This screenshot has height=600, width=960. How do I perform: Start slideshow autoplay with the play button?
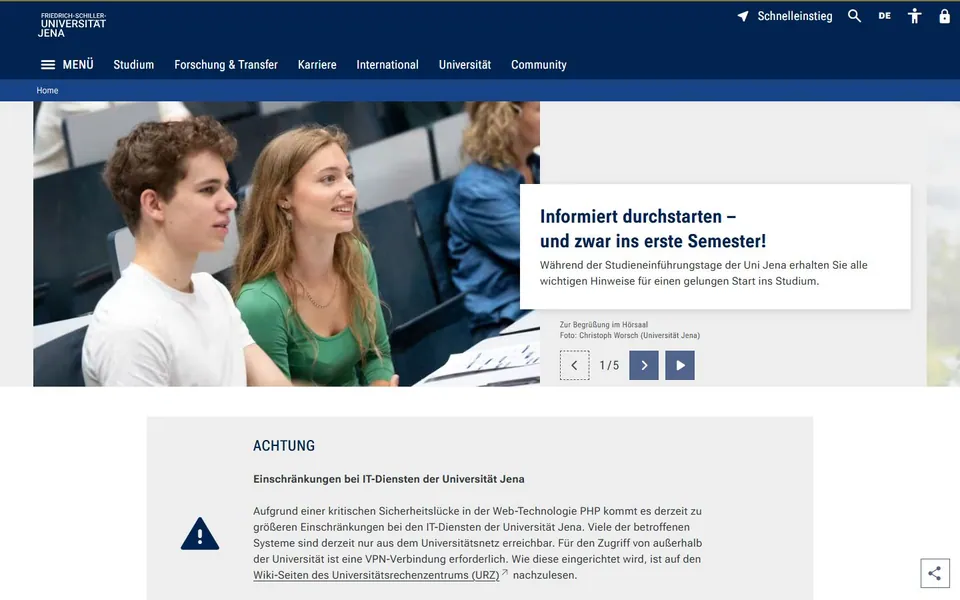(x=680, y=366)
